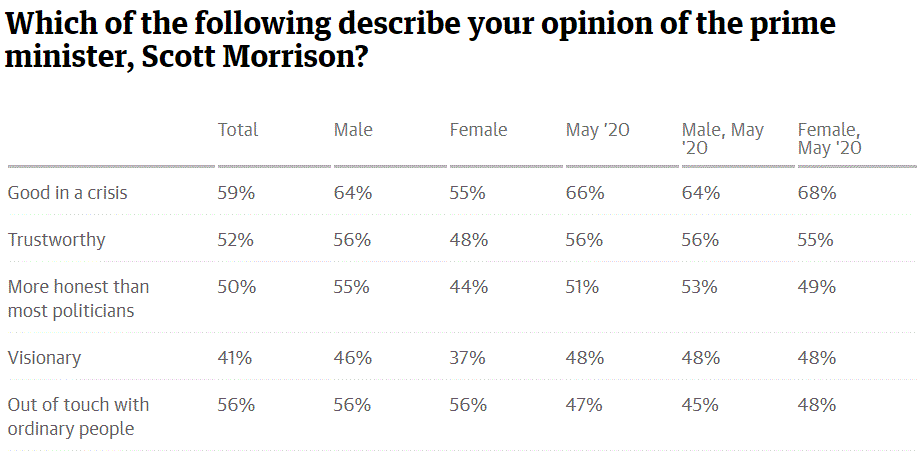Click the 68% value in the Good in a crisis row

click(817, 193)
